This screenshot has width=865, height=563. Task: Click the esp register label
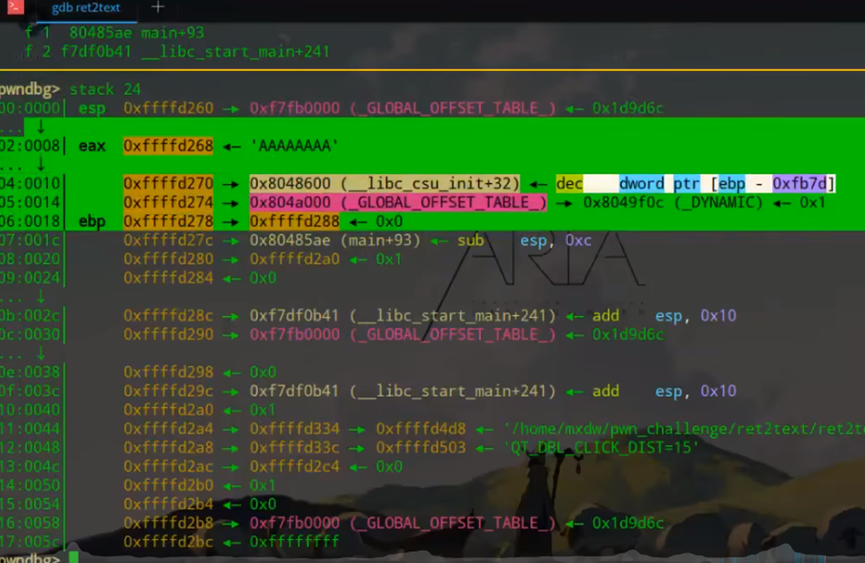(x=92, y=108)
